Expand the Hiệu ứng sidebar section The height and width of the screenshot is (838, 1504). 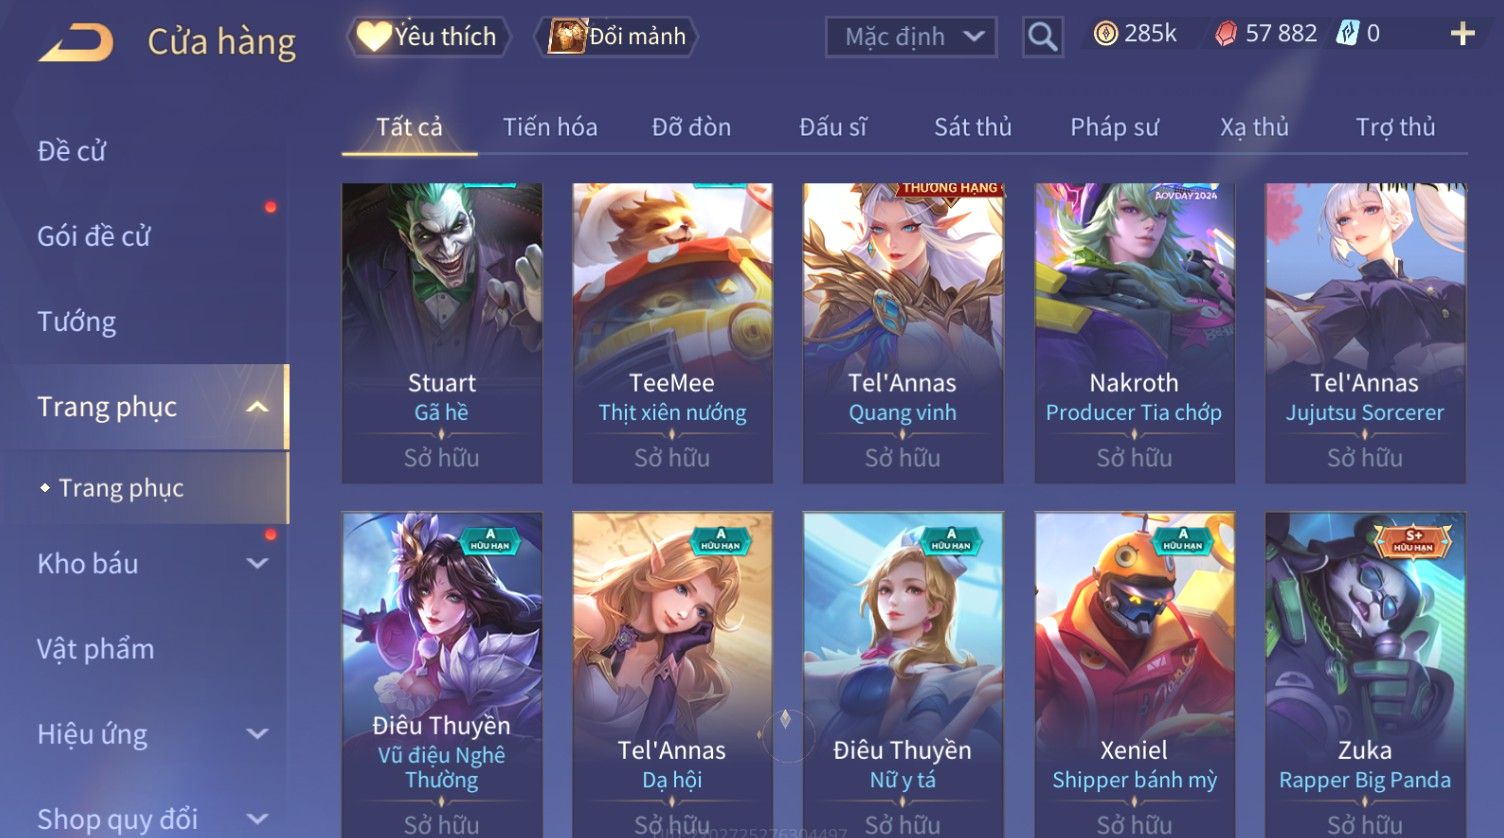point(257,734)
